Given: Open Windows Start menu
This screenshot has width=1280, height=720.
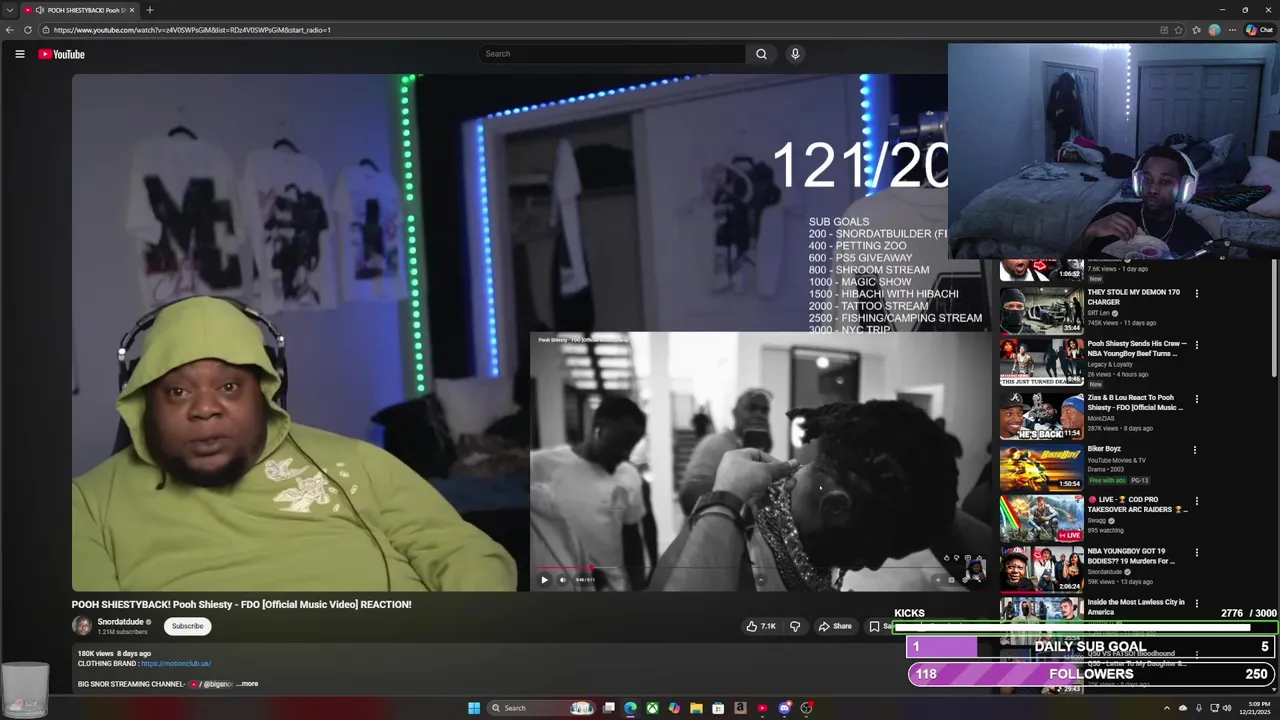Looking at the screenshot, I should click(x=474, y=708).
